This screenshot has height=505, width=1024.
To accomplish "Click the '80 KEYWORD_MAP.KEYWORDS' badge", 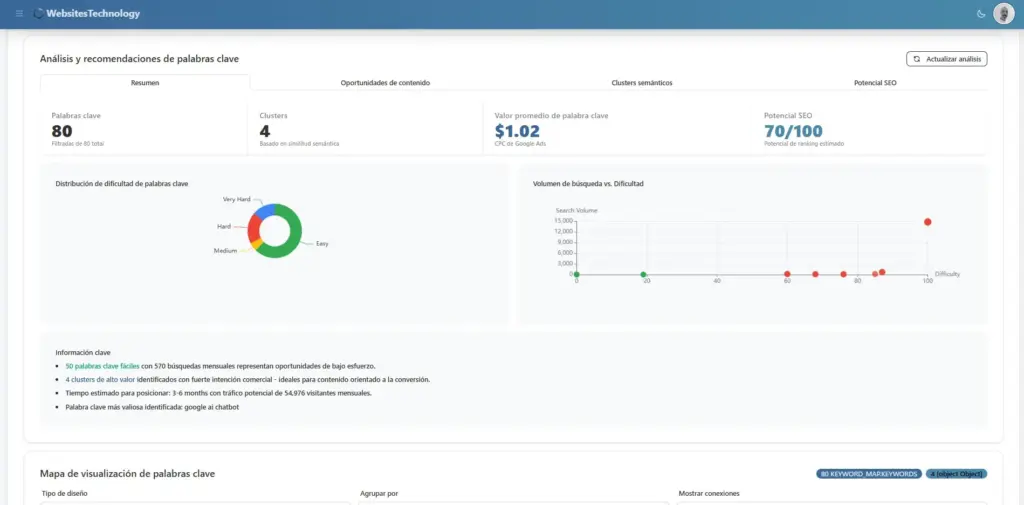I will pyautogui.click(x=869, y=474).
